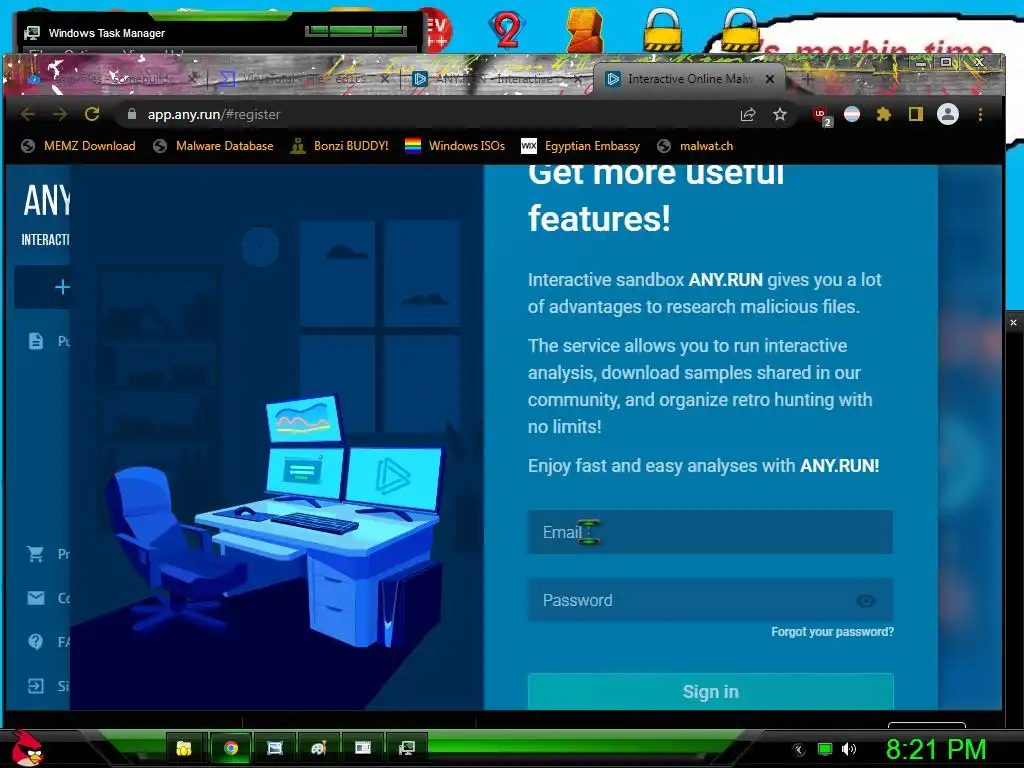1024x768 pixels.
Task: Click the green network tray icon
Action: [x=825, y=749]
